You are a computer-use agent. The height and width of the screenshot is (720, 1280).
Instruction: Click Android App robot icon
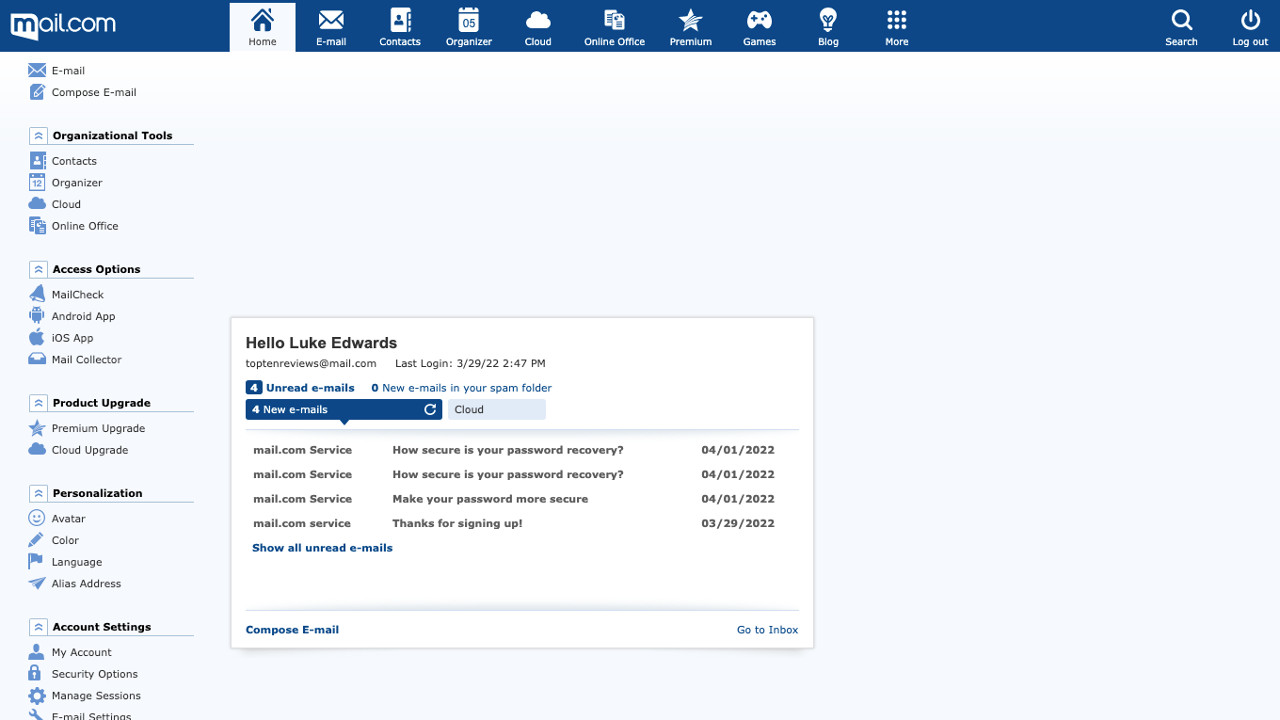click(x=37, y=316)
